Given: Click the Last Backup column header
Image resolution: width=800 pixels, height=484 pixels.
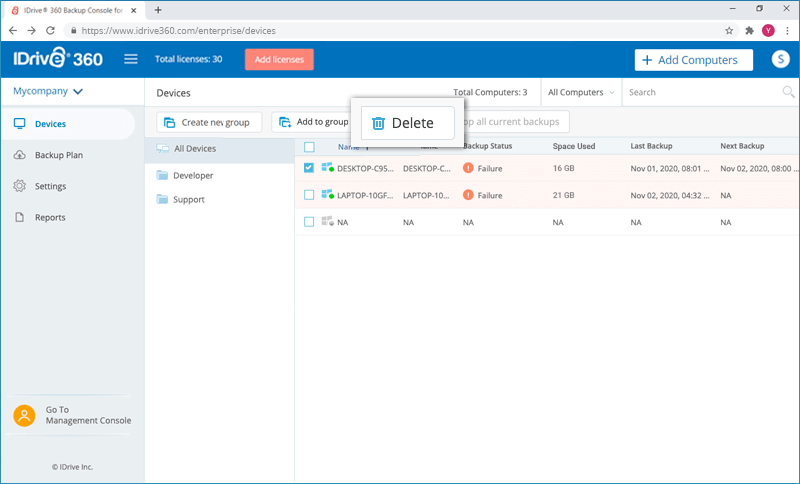Looking at the screenshot, I should tap(651, 146).
